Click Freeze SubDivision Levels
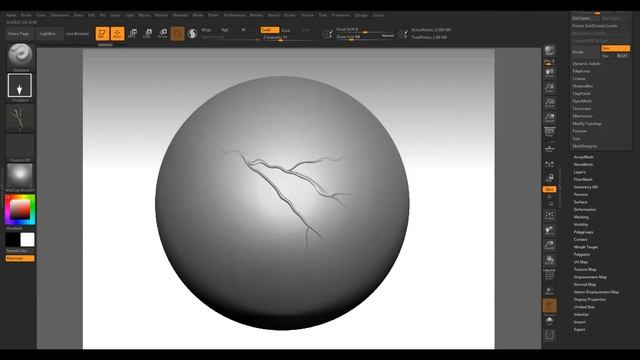The image size is (640, 360). tap(600, 26)
